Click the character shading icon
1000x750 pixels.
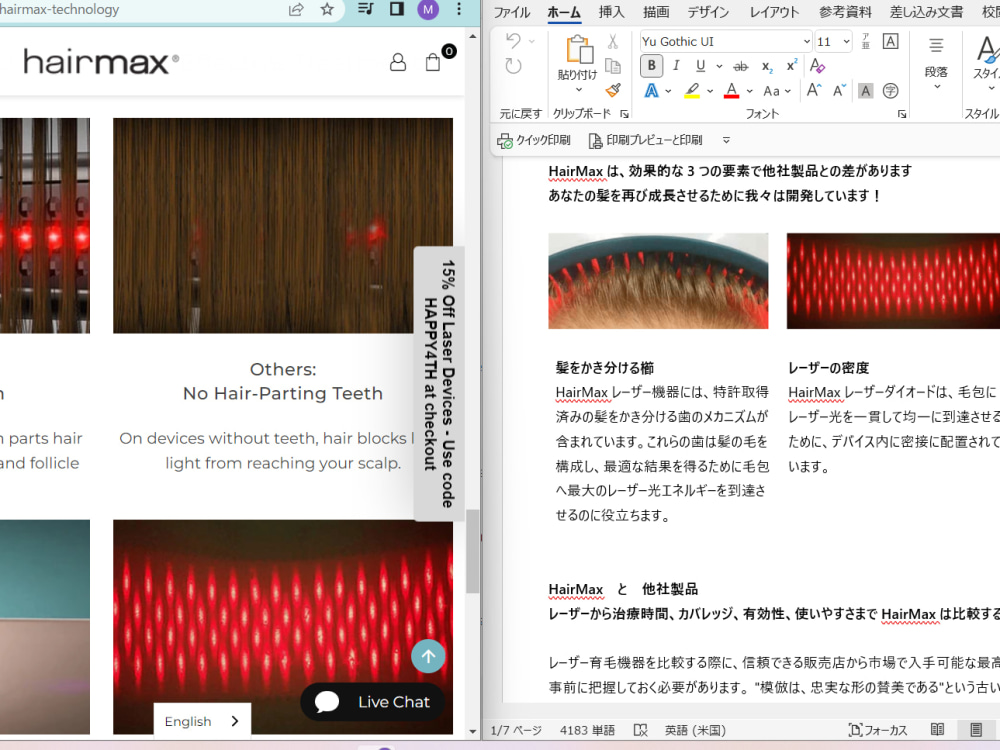click(865, 91)
